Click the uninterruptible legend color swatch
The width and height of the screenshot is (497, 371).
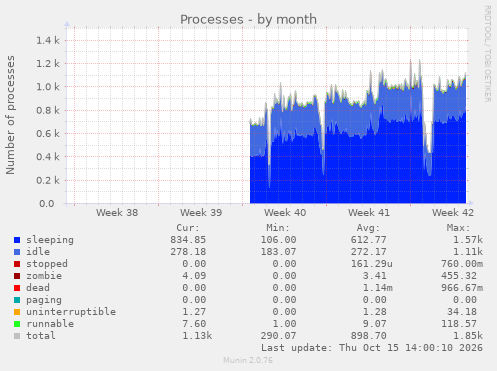coord(17,312)
